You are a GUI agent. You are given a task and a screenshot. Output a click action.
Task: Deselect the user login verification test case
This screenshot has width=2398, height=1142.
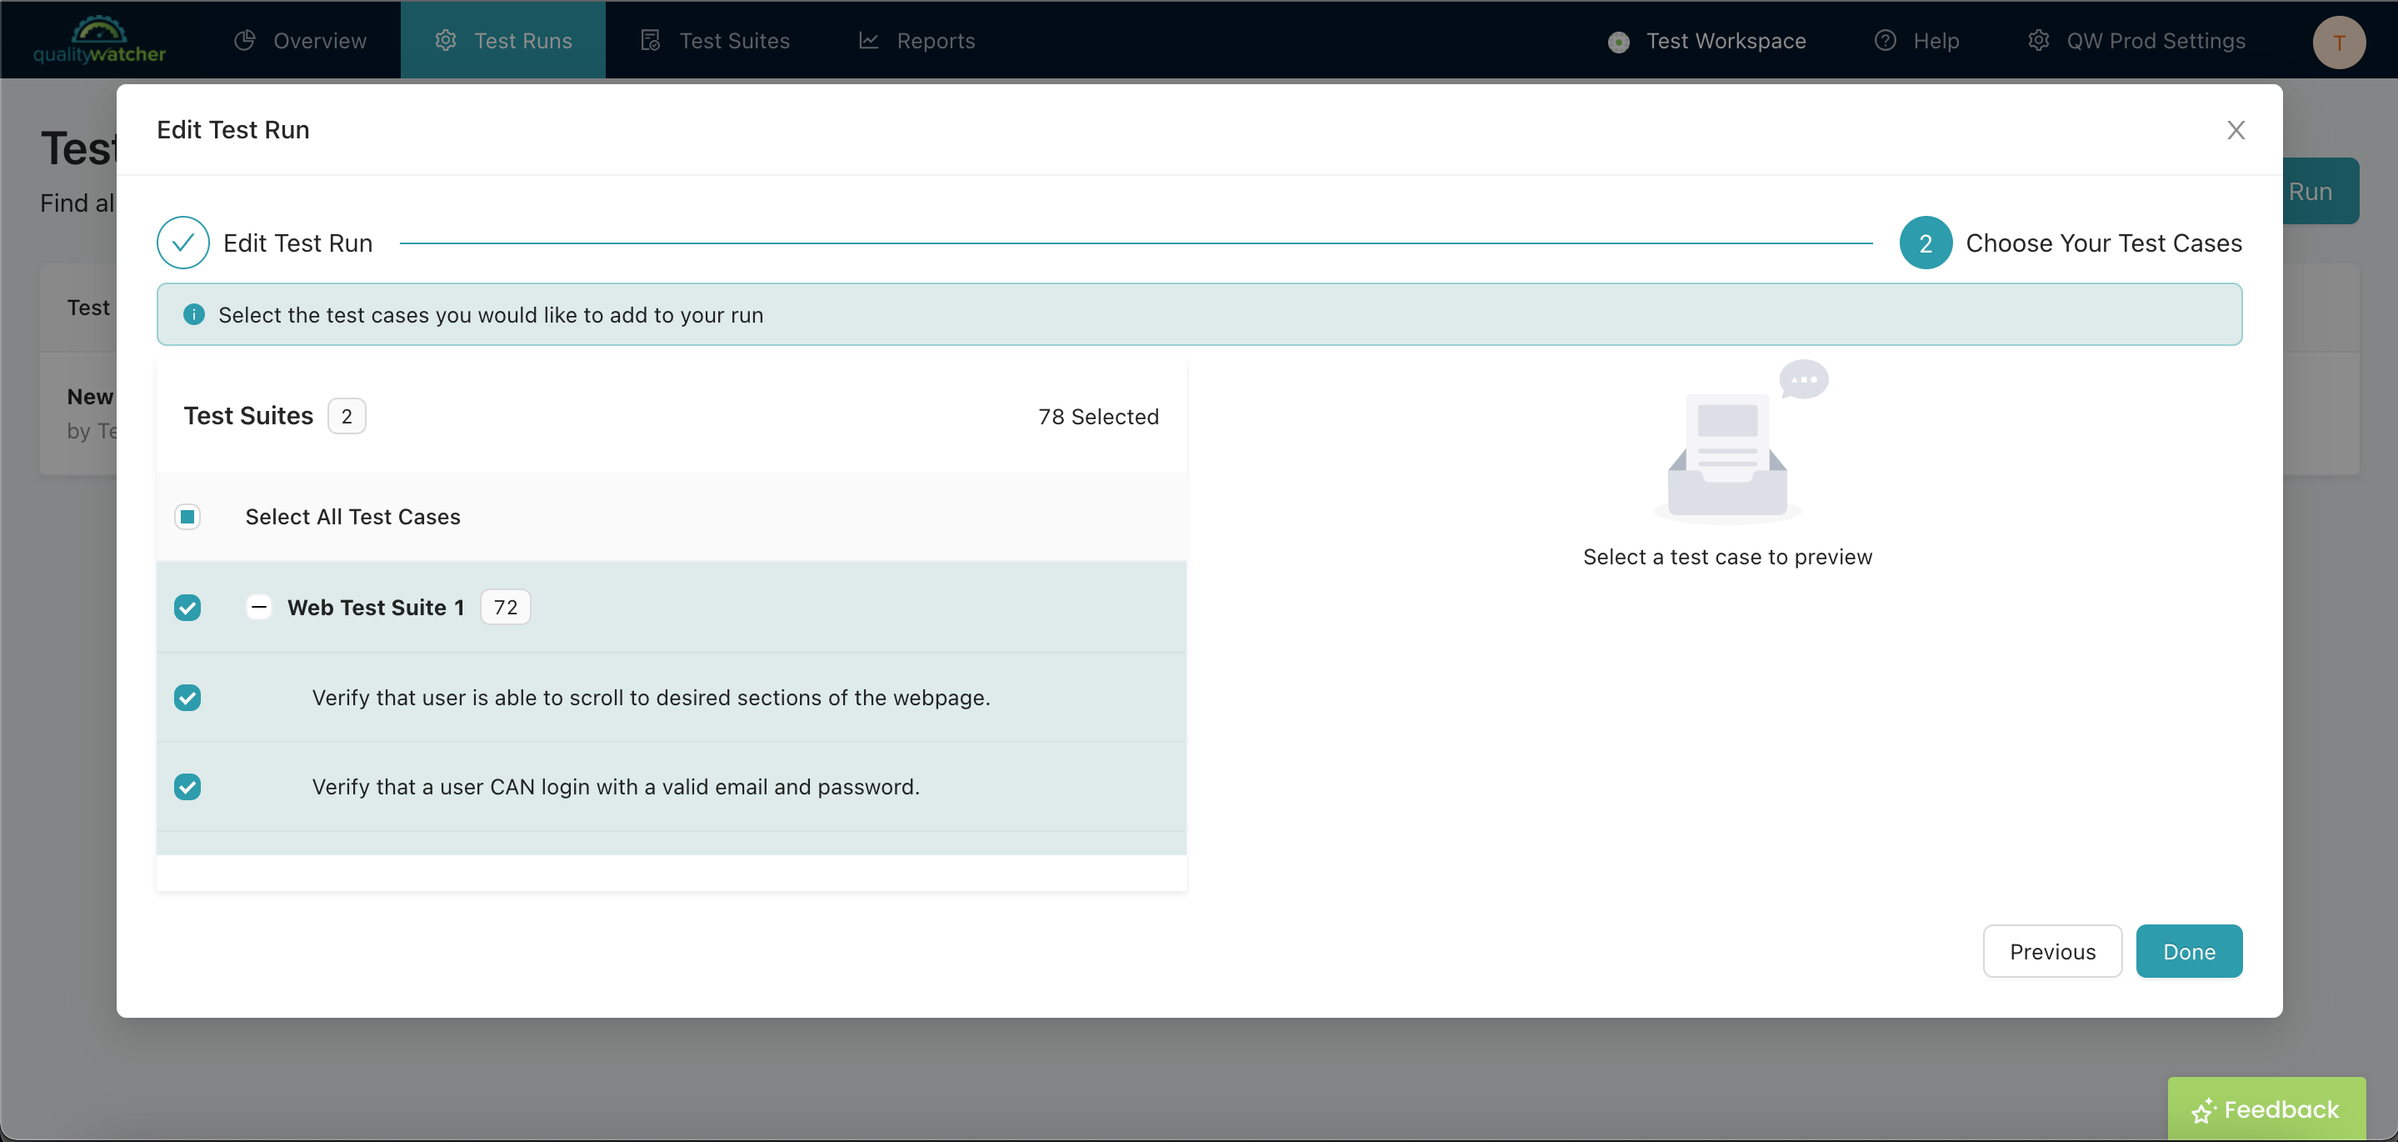(187, 786)
